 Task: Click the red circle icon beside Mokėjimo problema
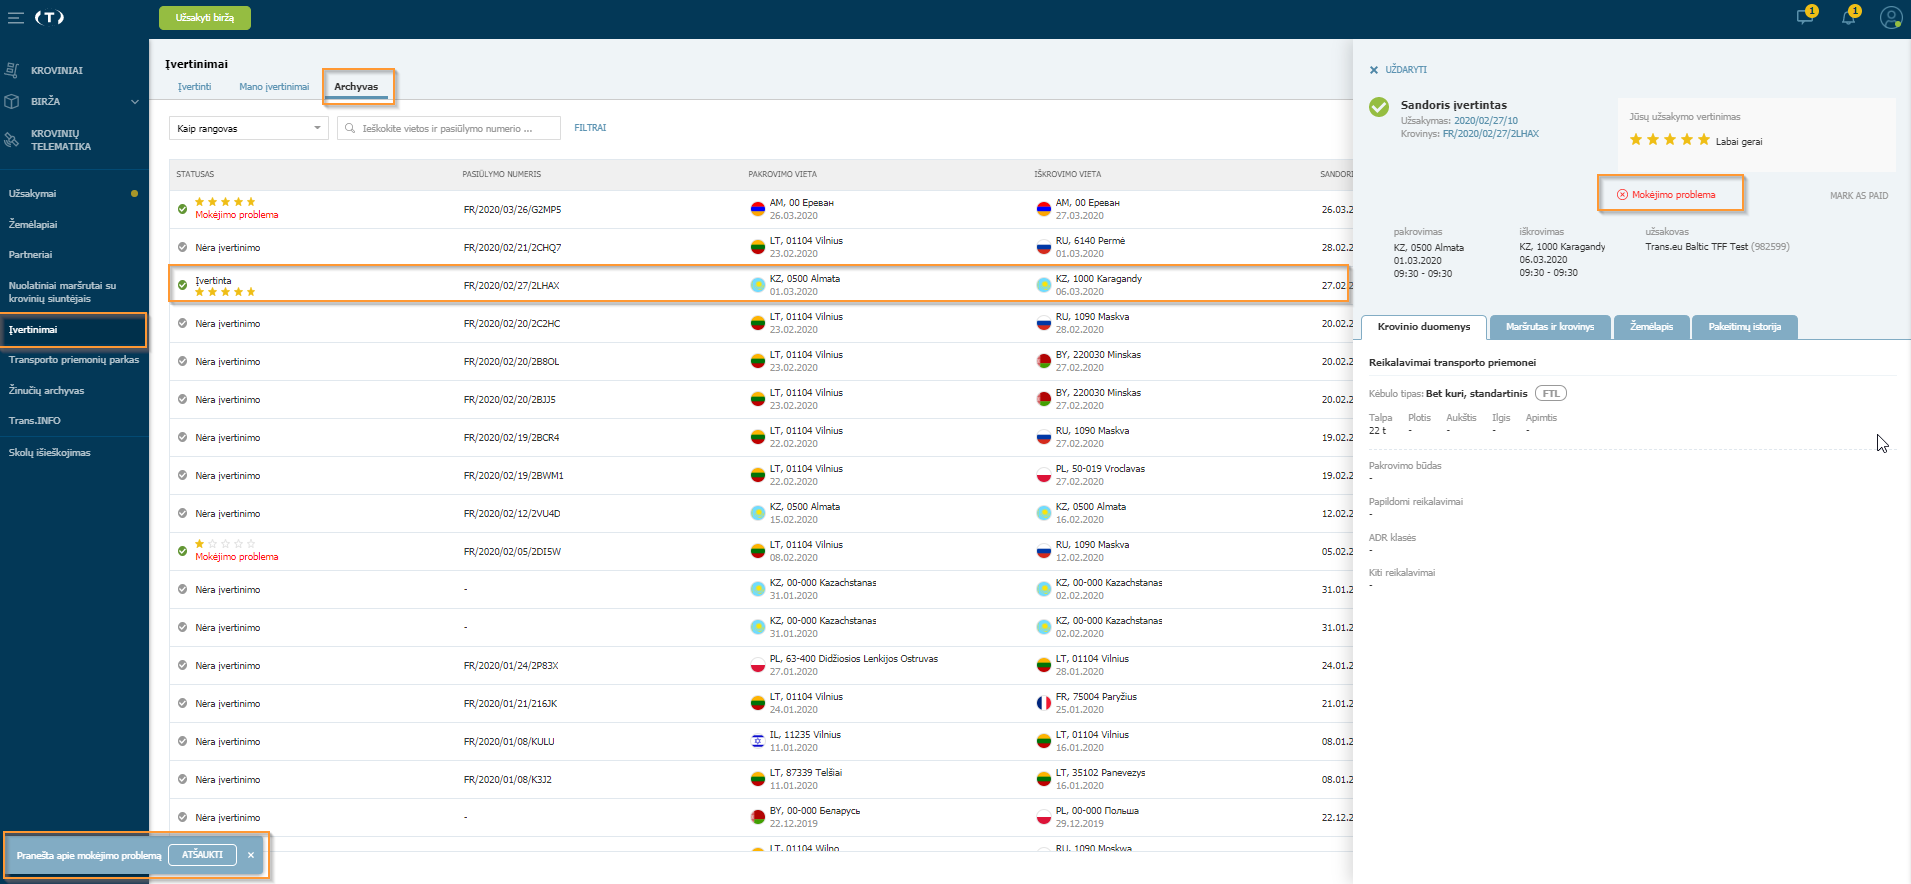click(1622, 195)
